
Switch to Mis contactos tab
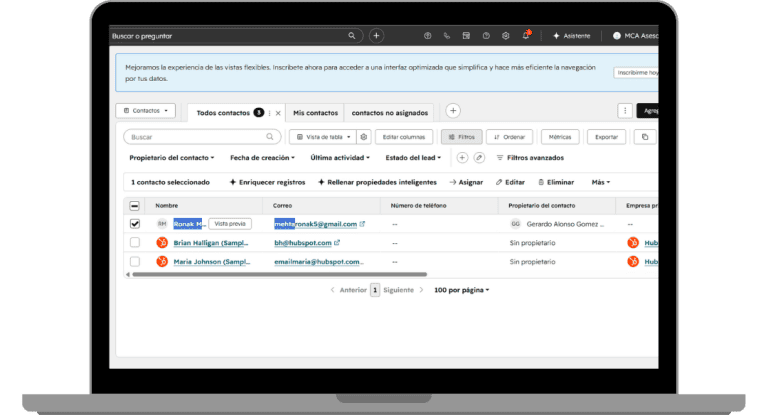point(315,113)
